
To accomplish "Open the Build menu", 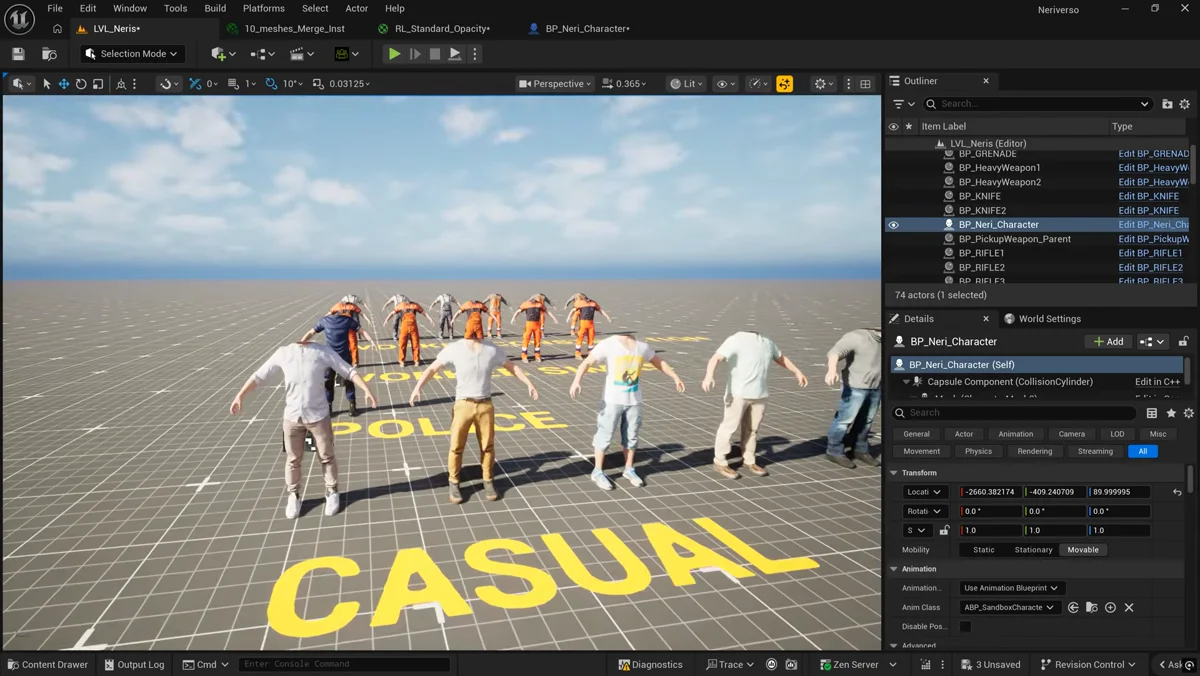I will click(215, 8).
